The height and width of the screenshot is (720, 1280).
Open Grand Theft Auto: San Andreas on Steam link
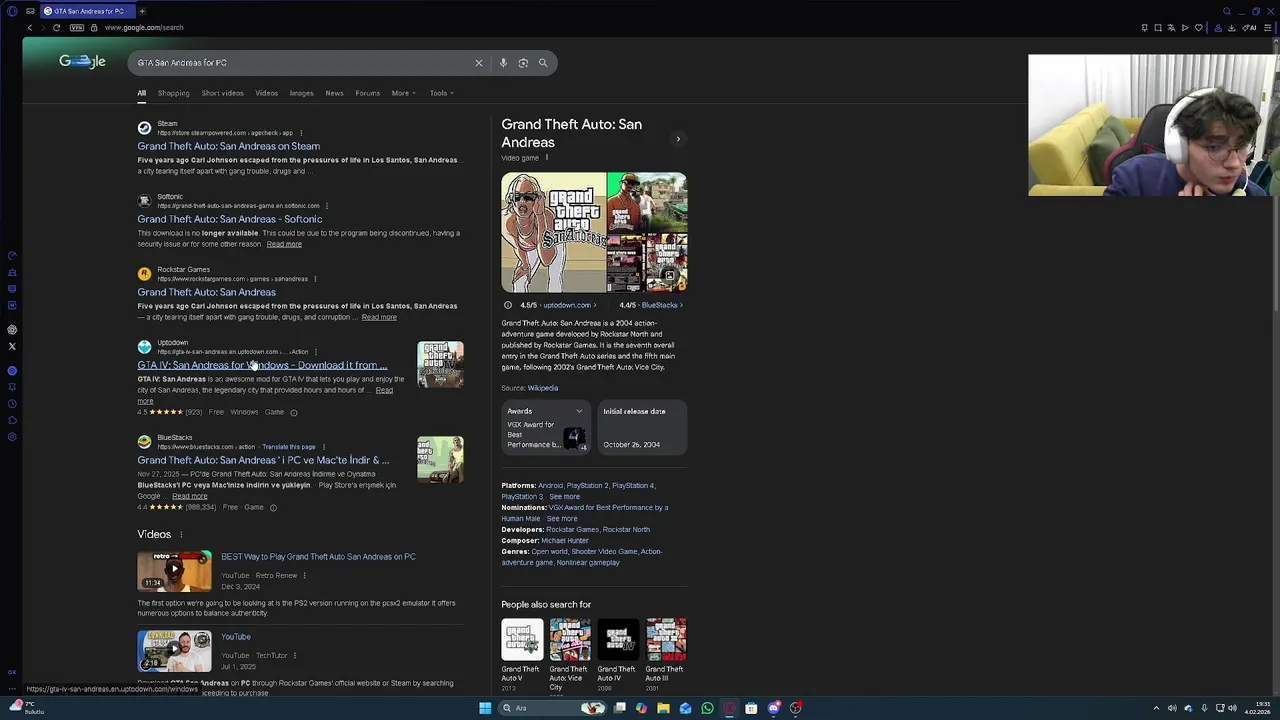coord(229,146)
